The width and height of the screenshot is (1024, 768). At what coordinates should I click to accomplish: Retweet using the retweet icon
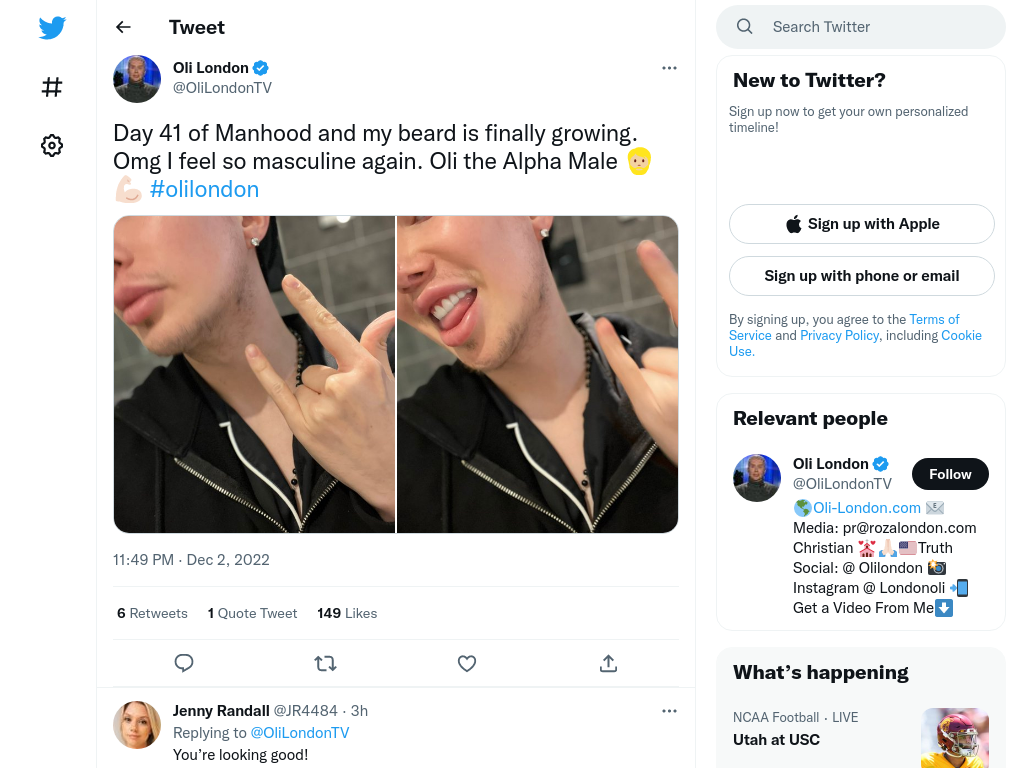point(325,664)
